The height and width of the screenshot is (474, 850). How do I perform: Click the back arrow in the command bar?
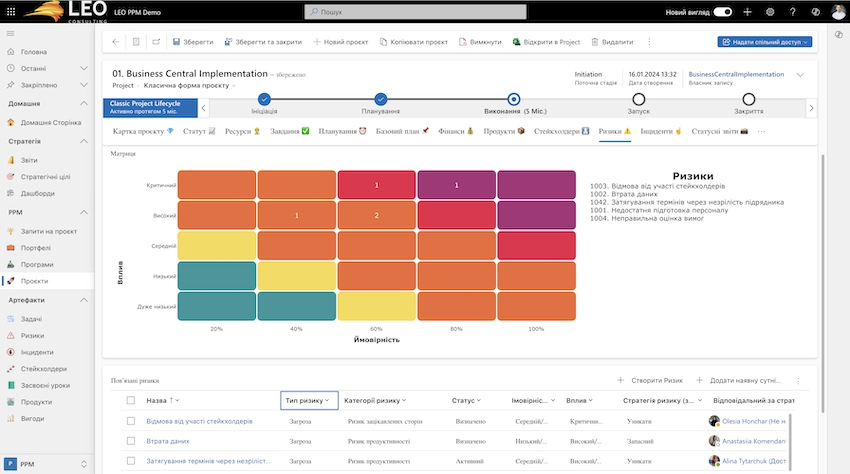(x=116, y=42)
